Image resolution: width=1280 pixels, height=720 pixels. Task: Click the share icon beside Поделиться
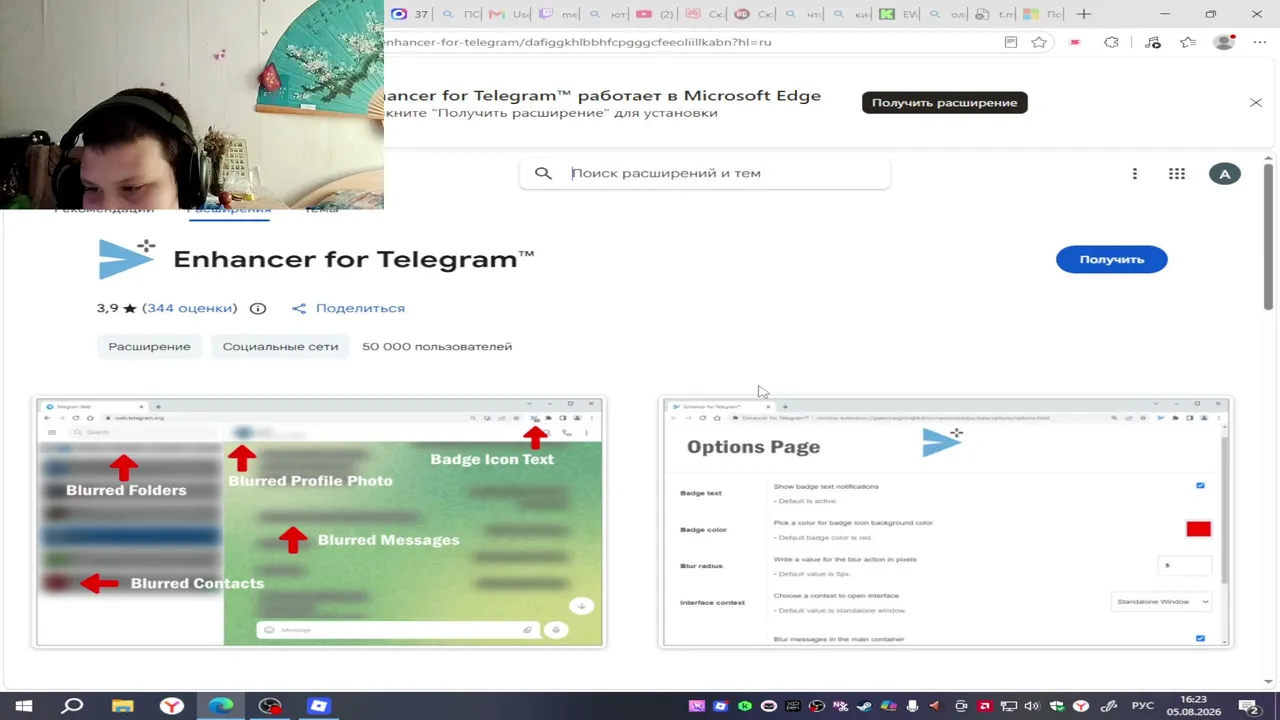299,308
